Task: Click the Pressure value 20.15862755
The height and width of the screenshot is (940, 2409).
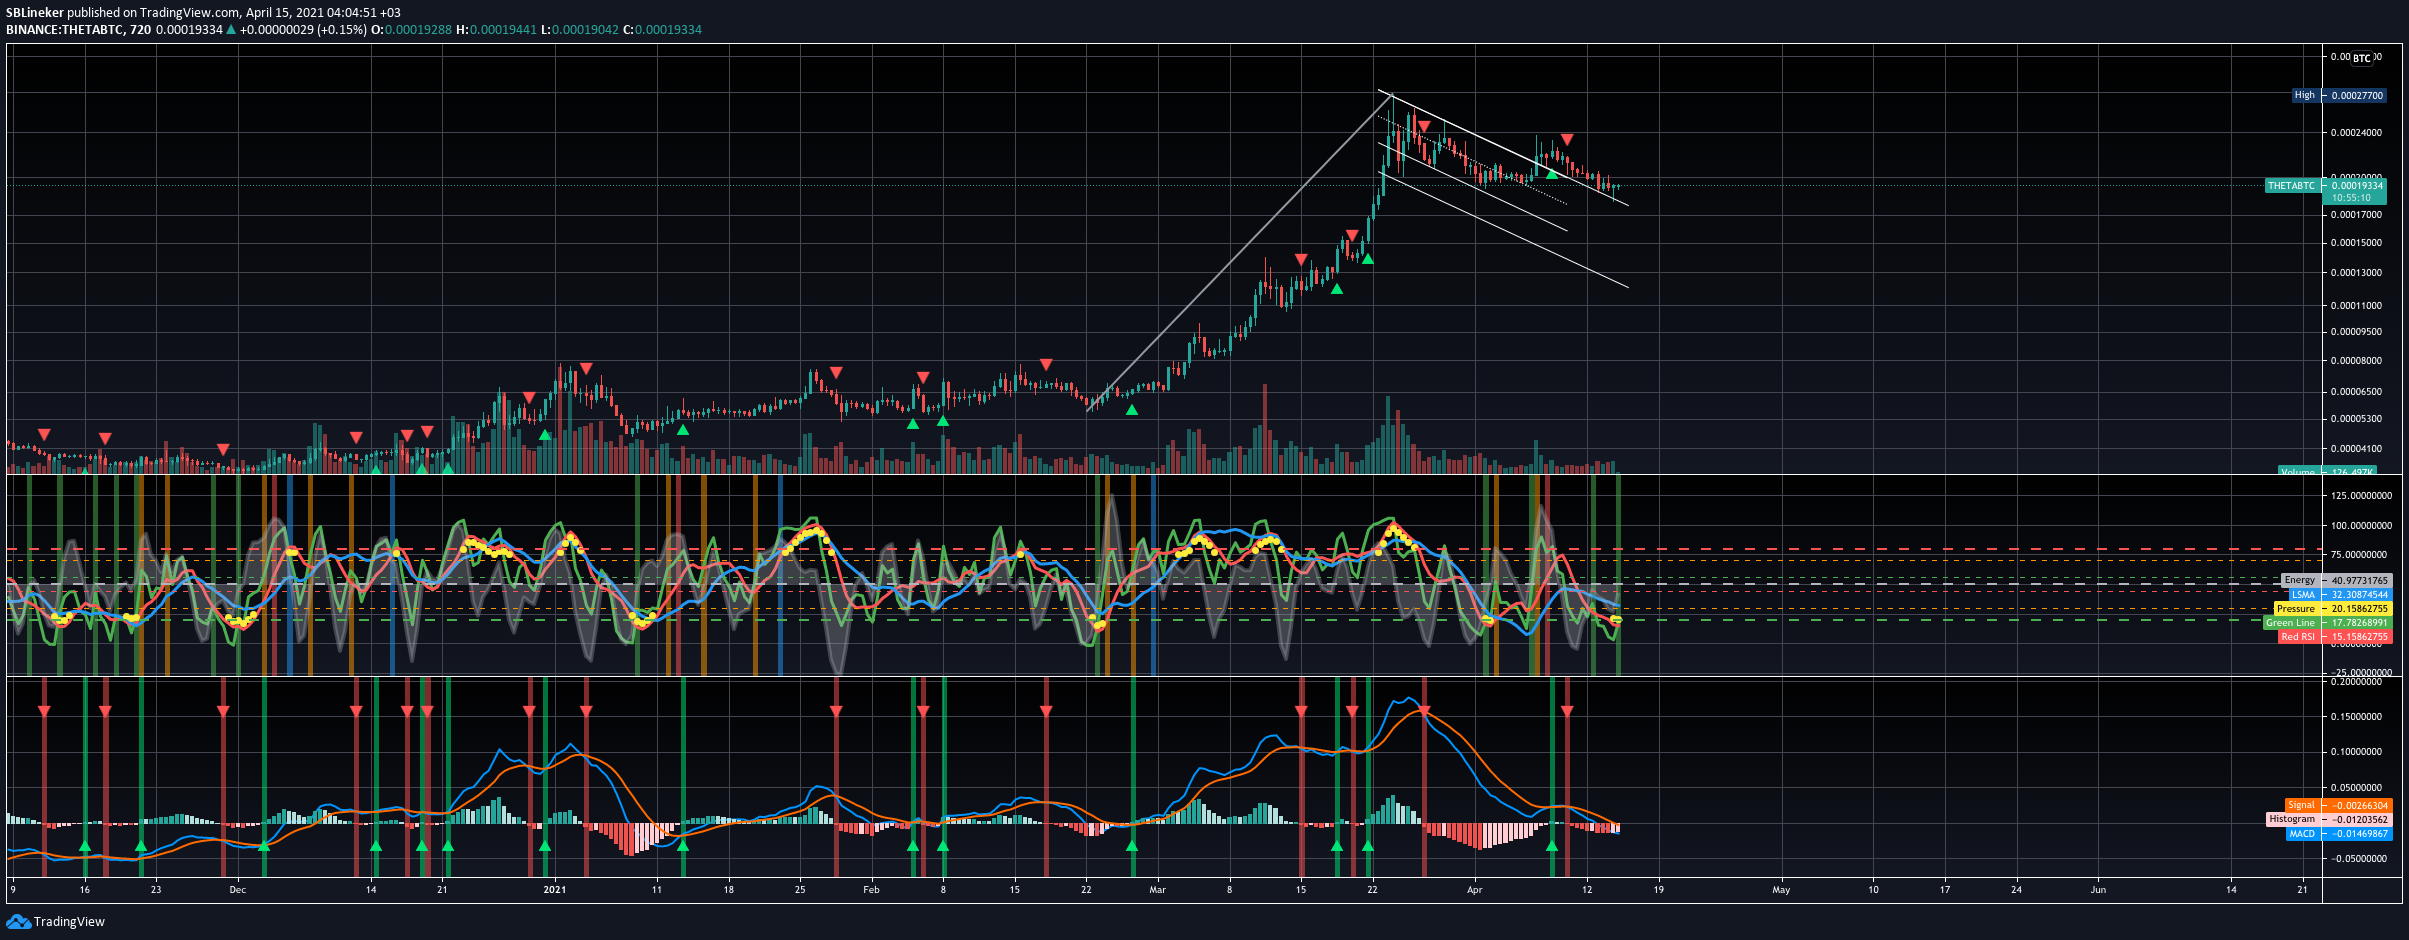Action: tap(2359, 608)
